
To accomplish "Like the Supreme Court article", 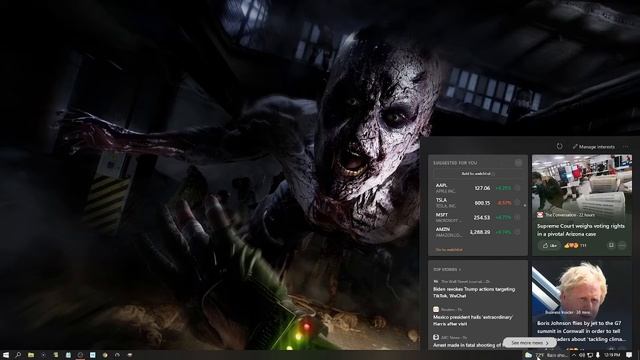I will click(549, 245).
